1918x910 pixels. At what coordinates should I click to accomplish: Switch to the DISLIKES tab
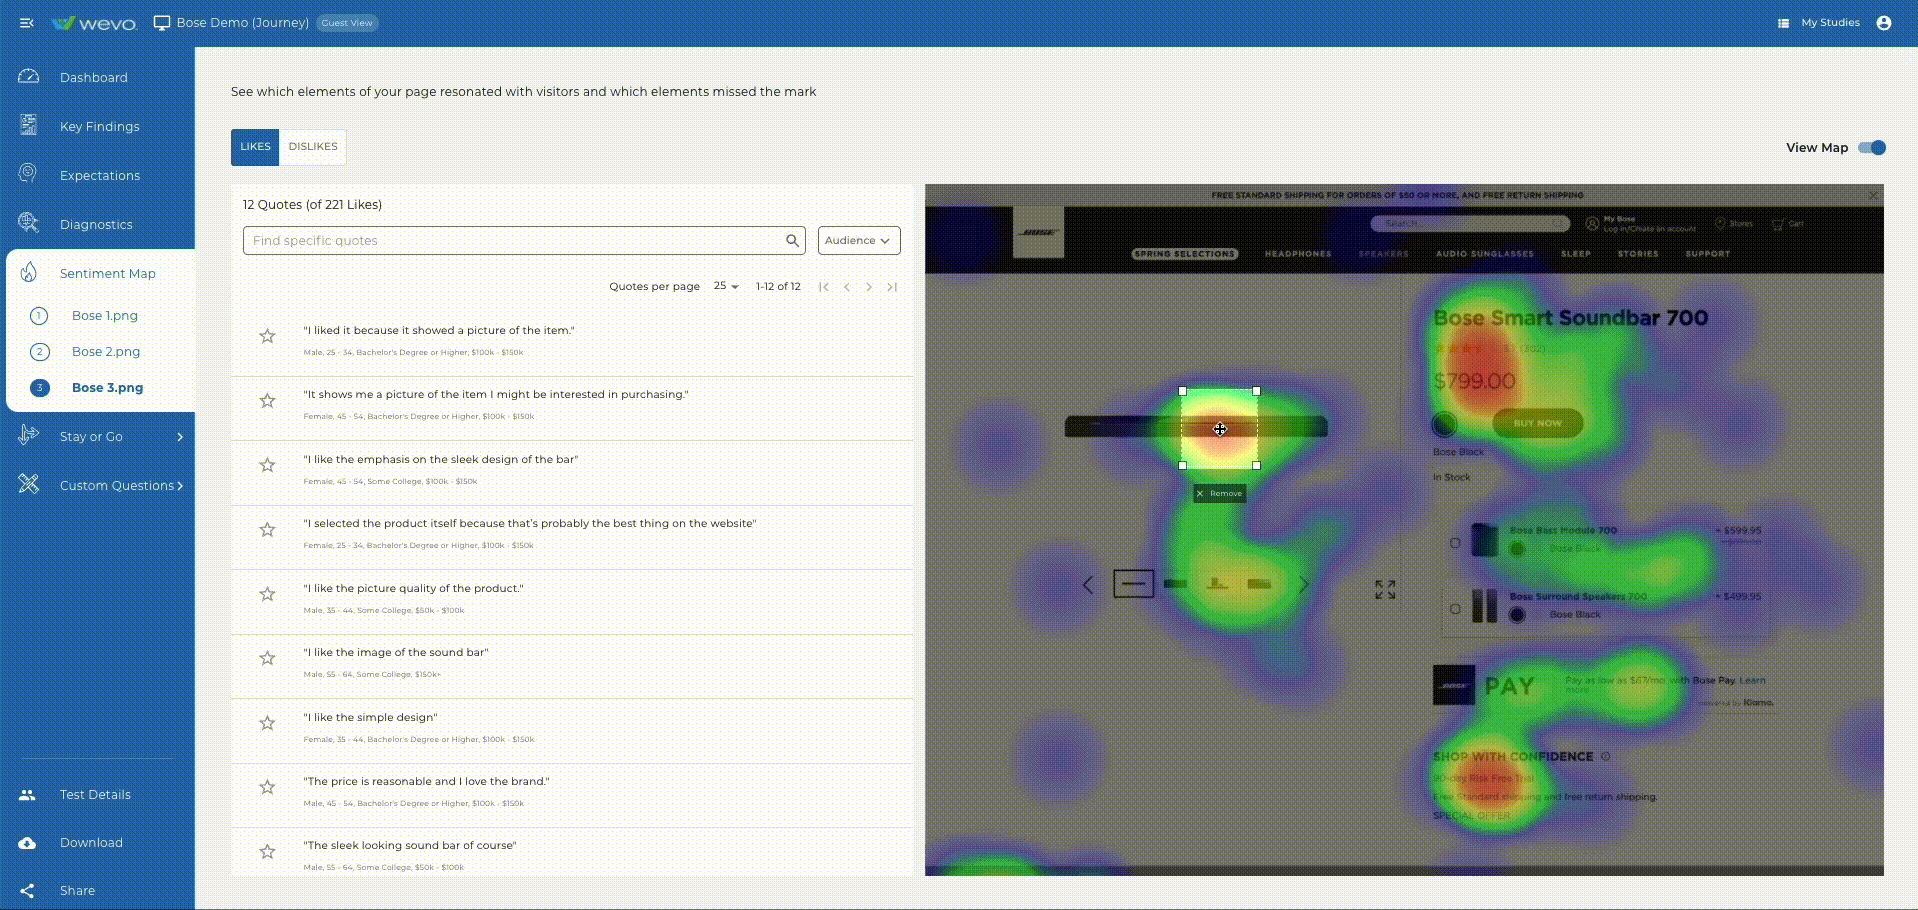click(313, 147)
